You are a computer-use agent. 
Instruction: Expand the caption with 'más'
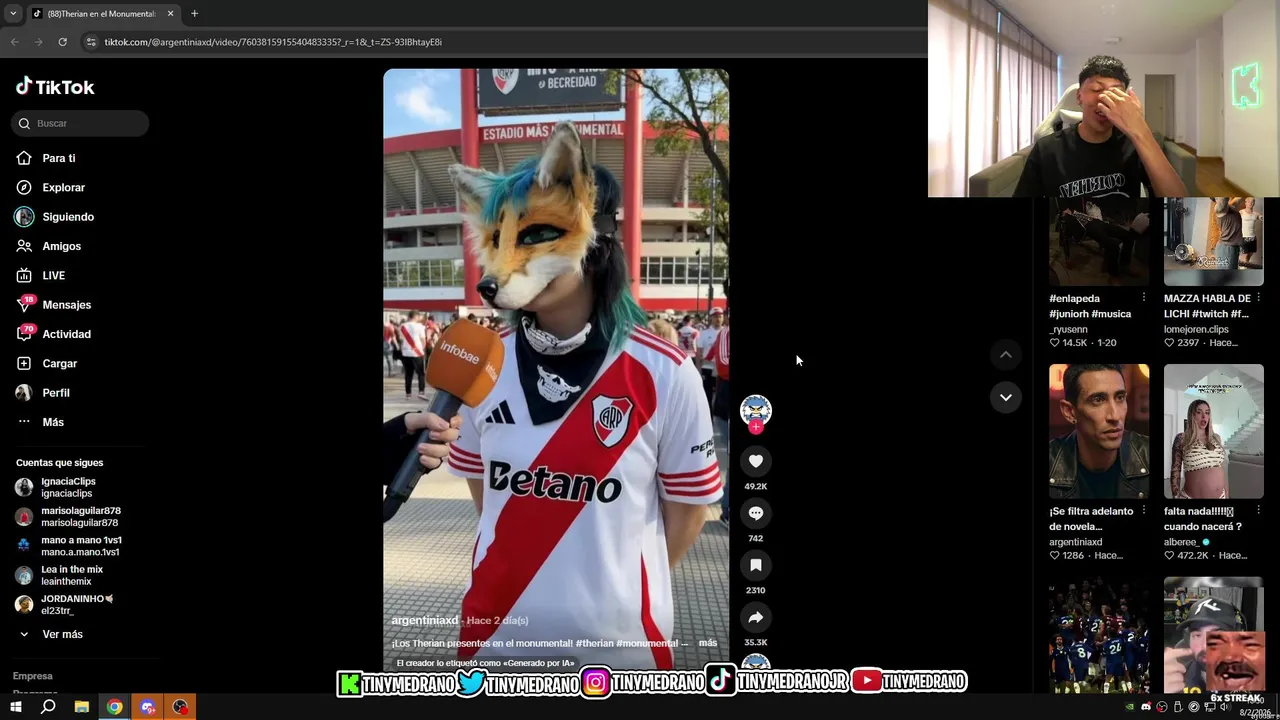(707, 643)
